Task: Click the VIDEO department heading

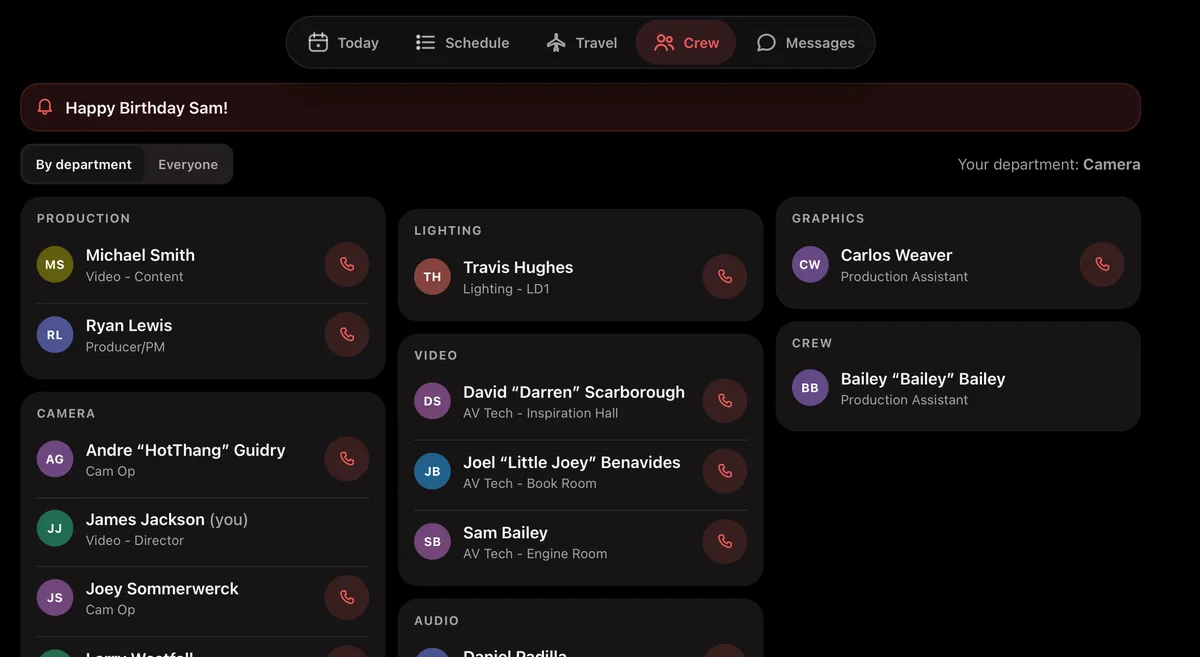Action: tap(436, 355)
